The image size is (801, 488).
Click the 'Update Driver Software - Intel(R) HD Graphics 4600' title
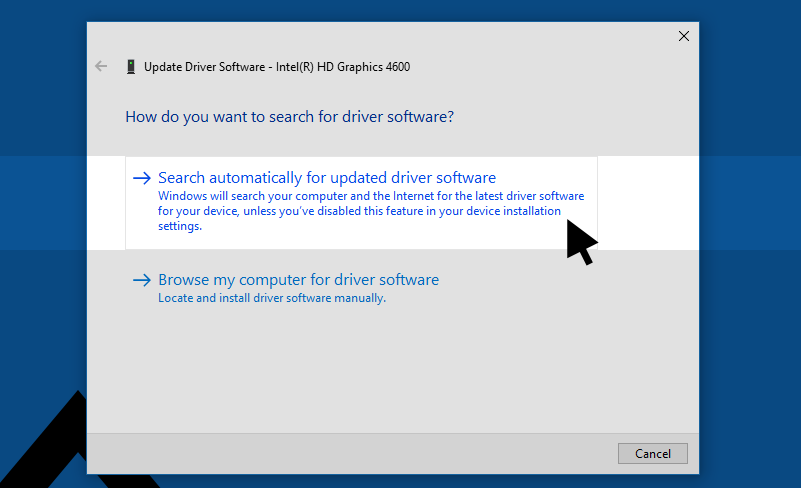(x=277, y=67)
